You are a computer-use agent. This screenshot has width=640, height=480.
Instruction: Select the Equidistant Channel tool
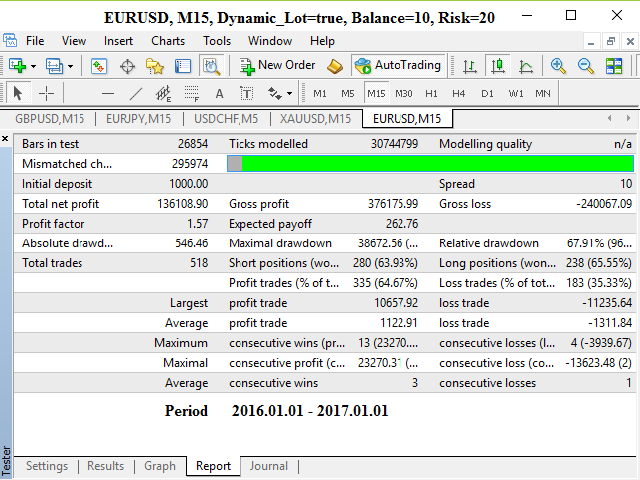[163, 94]
